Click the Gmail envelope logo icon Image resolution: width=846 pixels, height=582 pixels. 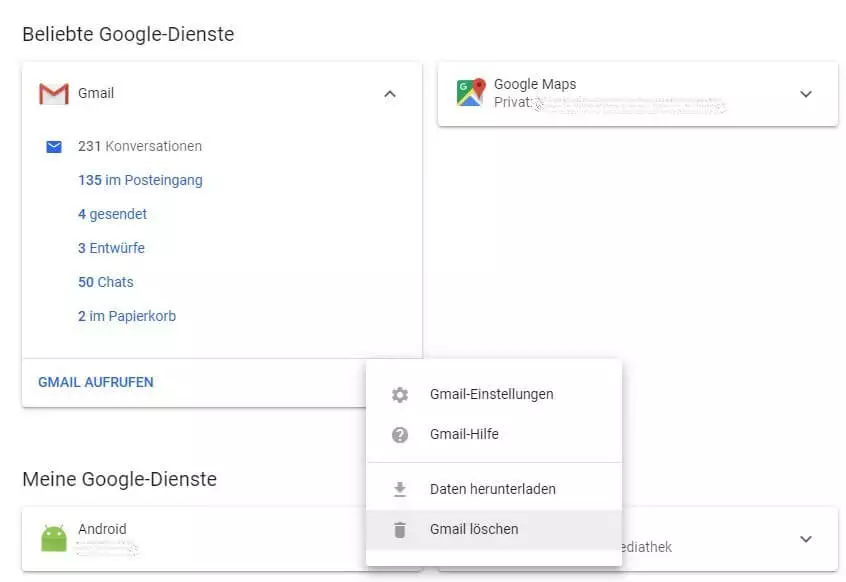pos(53,94)
